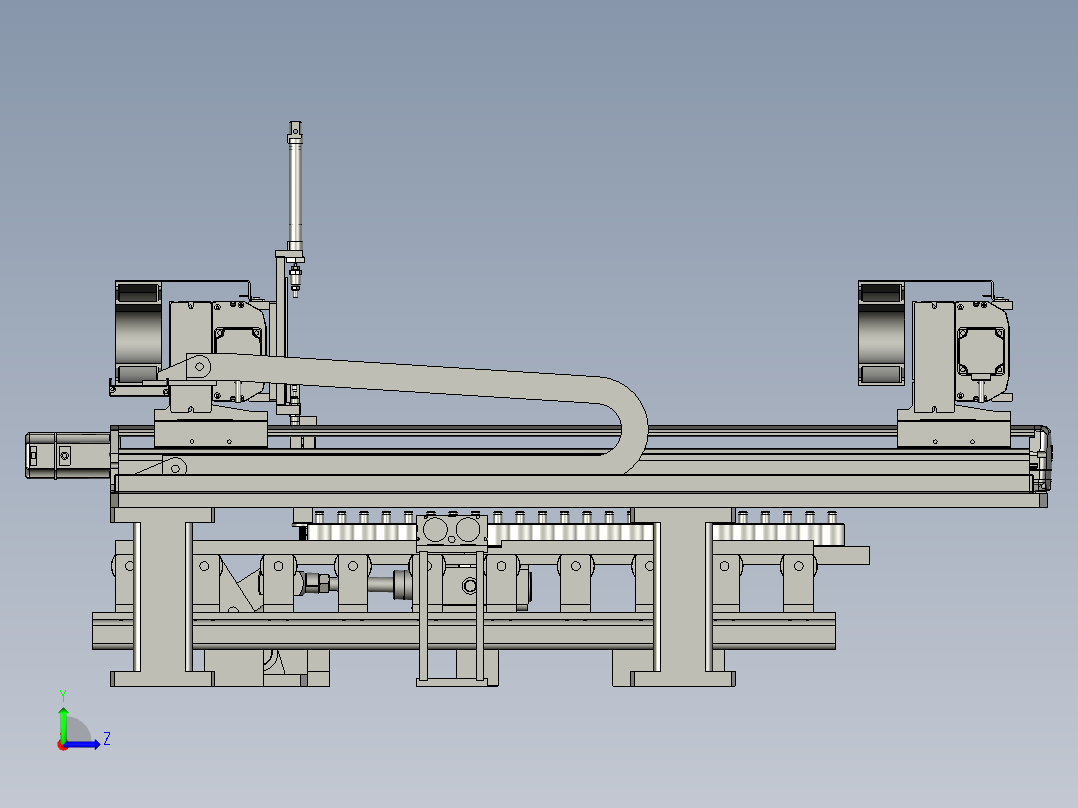Viewport: 1078px width, 808px height.
Task: Select the servo motor on the rail's left end
Action: [68, 455]
